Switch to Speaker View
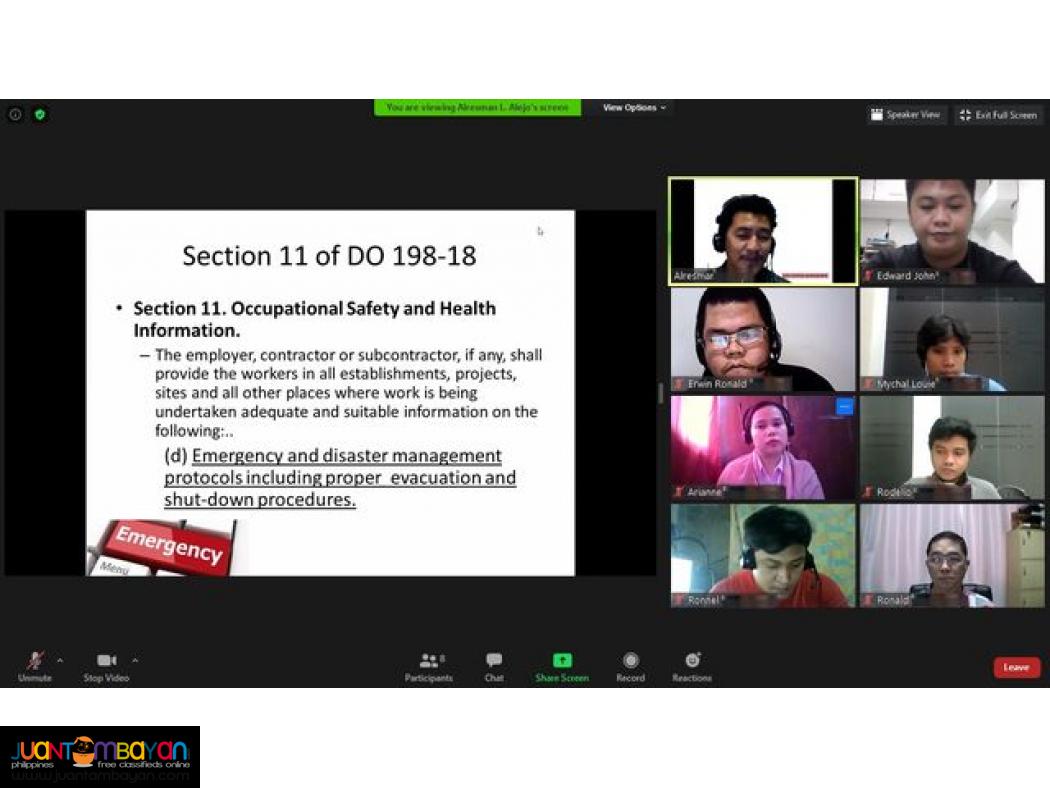The width and height of the screenshot is (1050, 788). click(906, 115)
